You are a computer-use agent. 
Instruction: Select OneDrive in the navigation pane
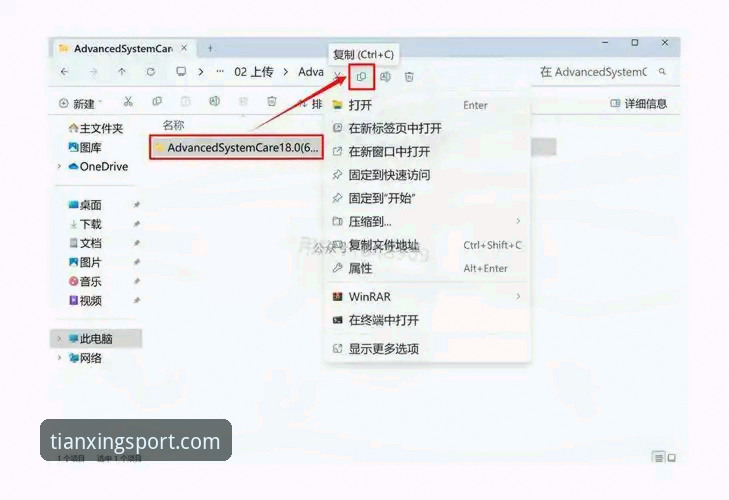[x=98, y=166]
